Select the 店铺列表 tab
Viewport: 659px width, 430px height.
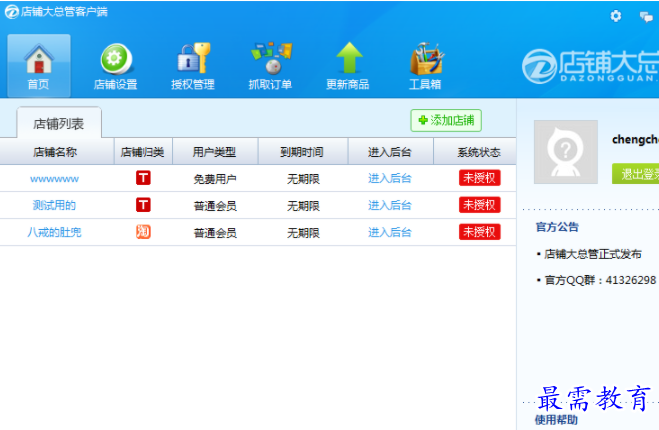[59, 123]
